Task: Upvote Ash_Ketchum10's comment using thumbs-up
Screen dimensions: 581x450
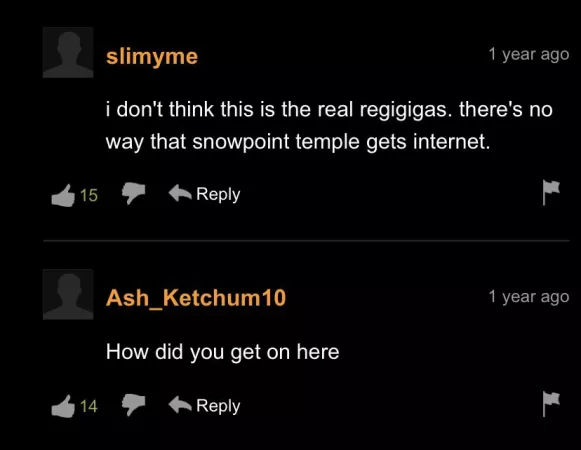Action: point(63,406)
